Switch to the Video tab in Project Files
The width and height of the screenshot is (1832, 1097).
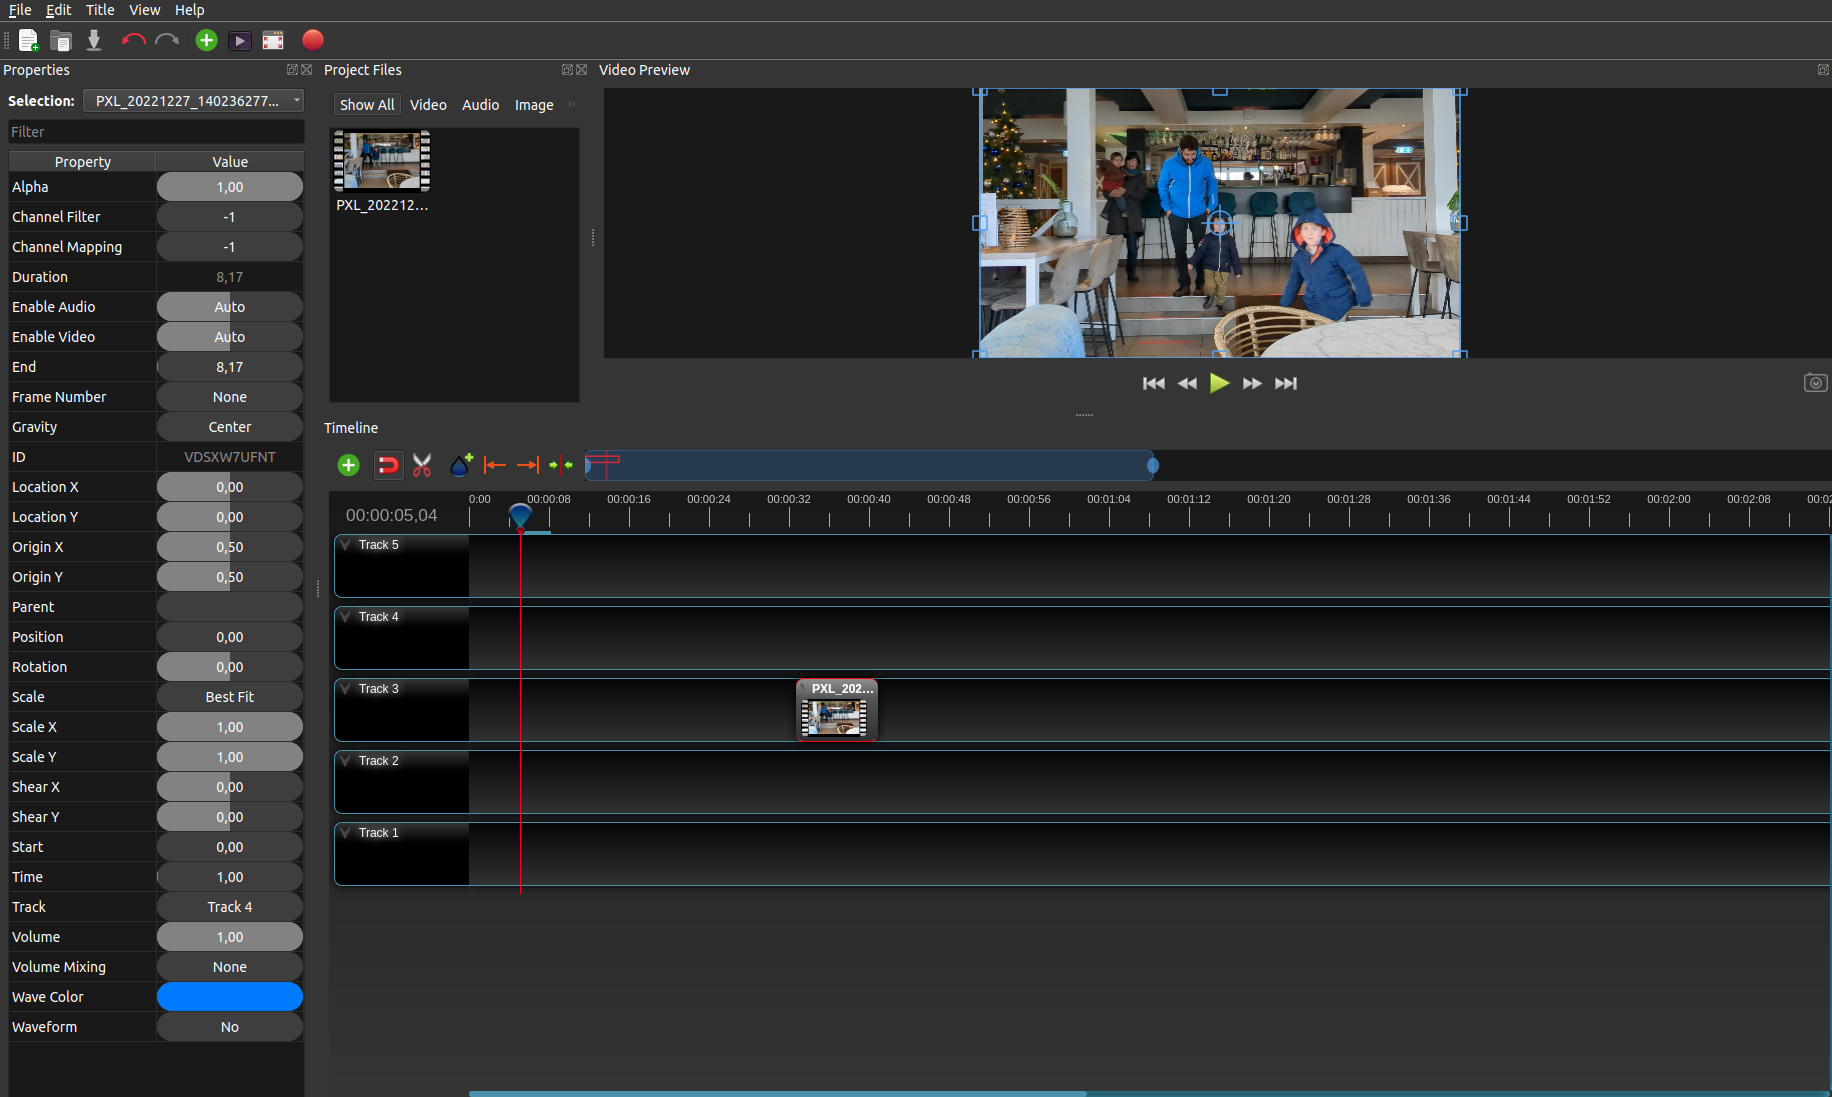click(x=428, y=104)
